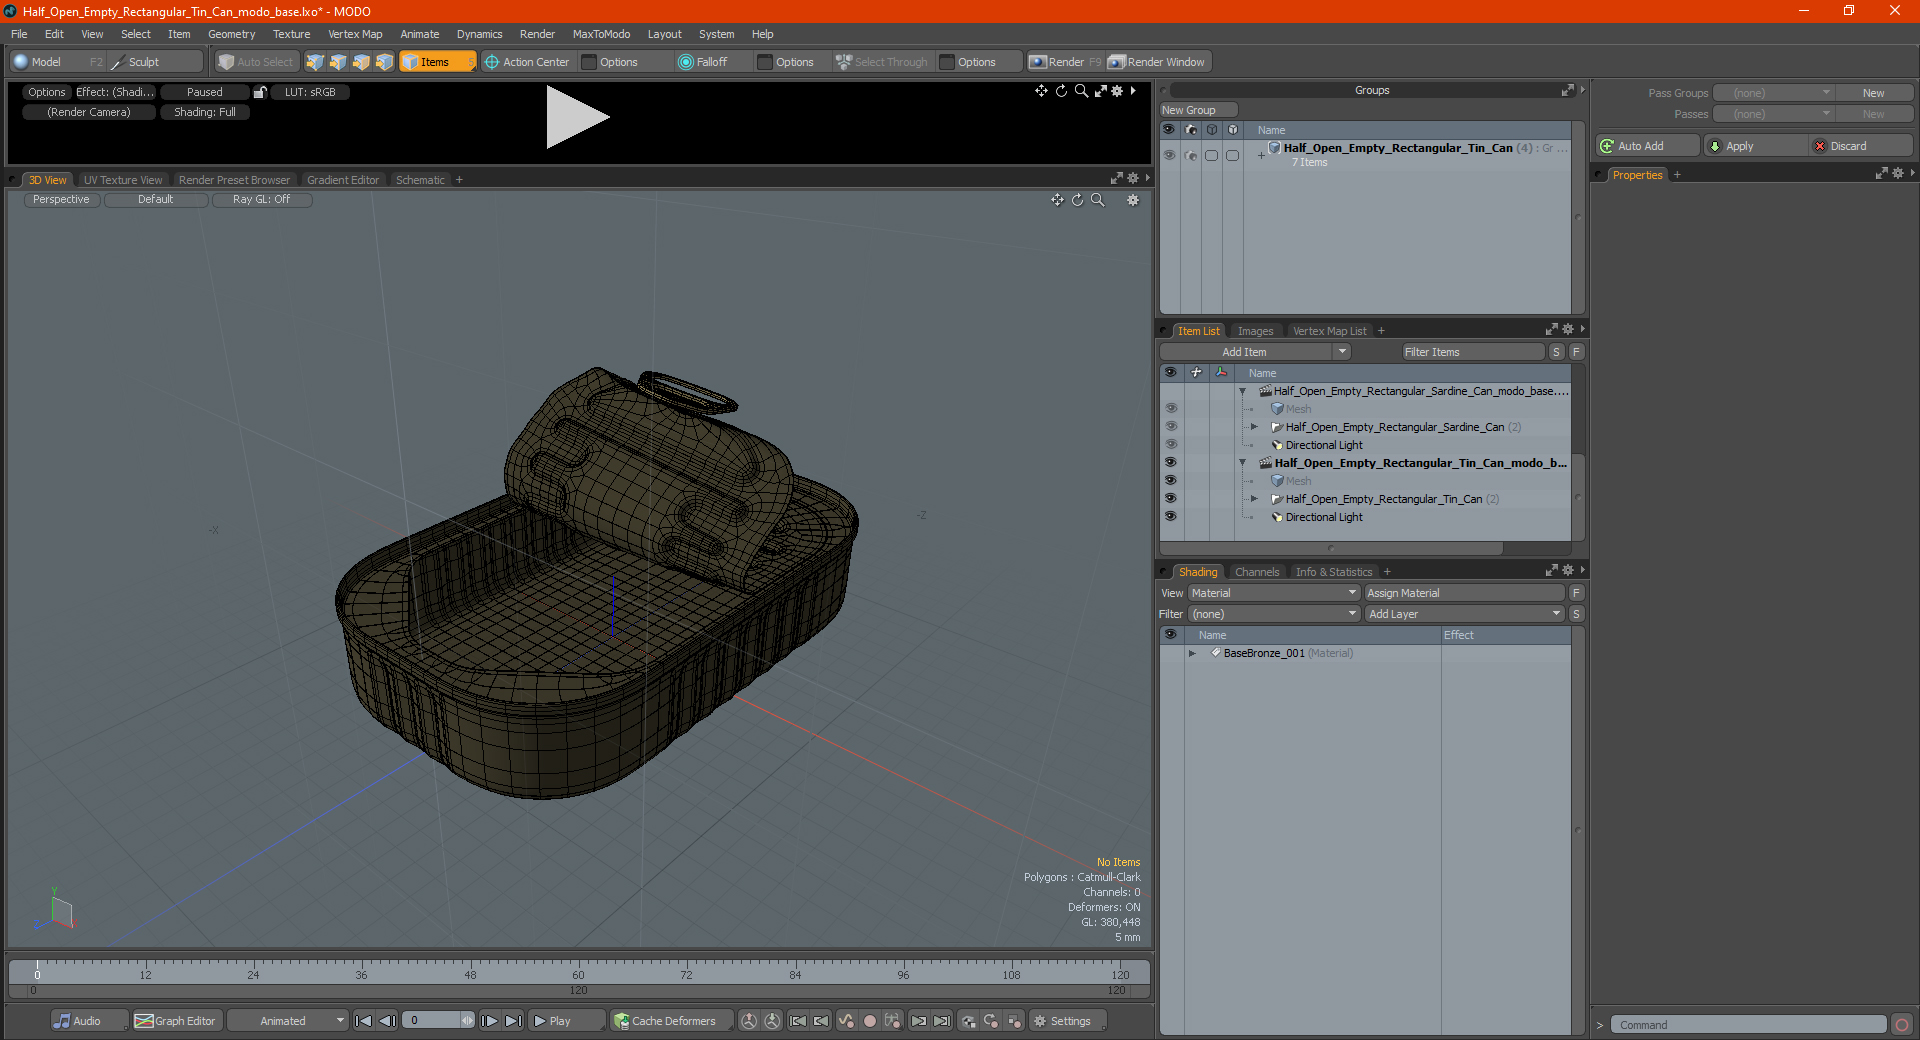Click the render preview zoom magnifier icon
The image size is (1920, 1040).
(x=1081, y=91)
